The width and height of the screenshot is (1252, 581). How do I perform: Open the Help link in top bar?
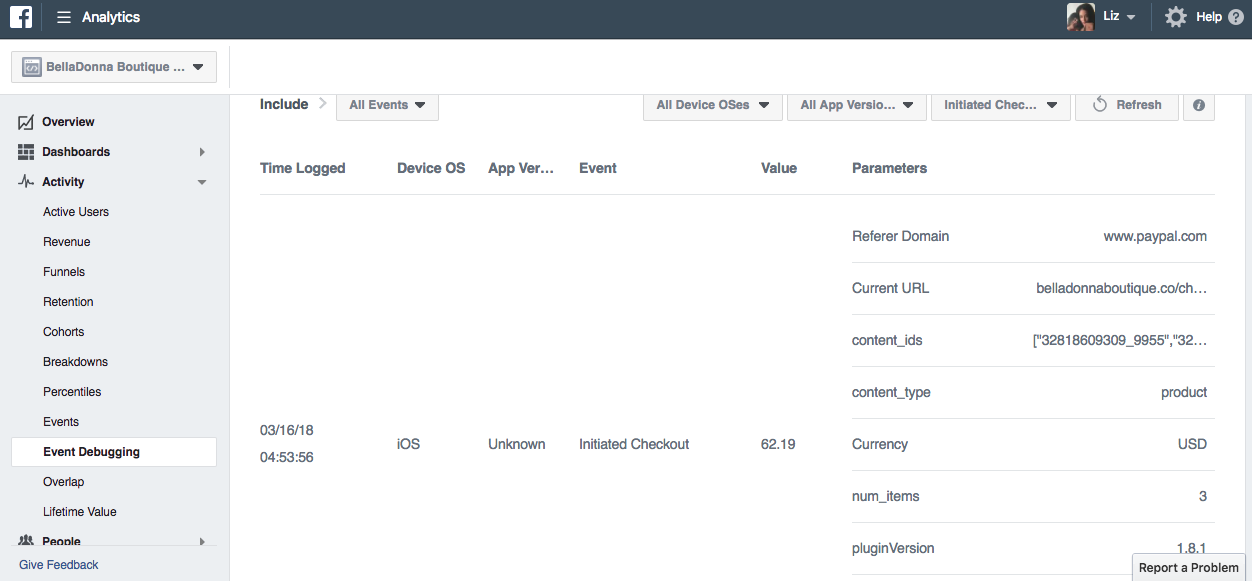coord(1209,17)
